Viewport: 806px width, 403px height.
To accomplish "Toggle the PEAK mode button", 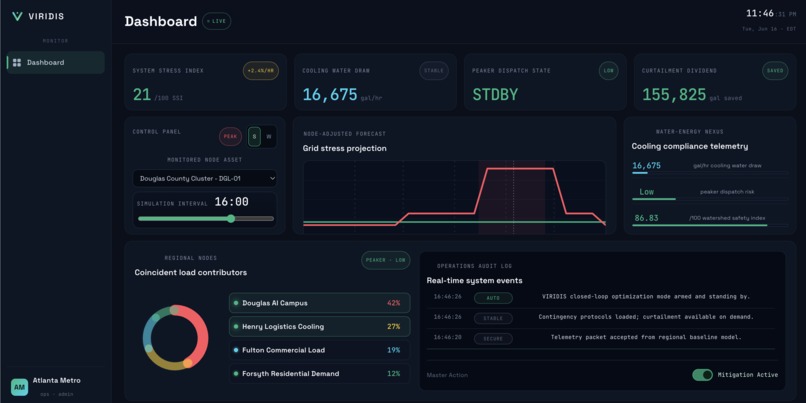I will click(x=230, y=137).
